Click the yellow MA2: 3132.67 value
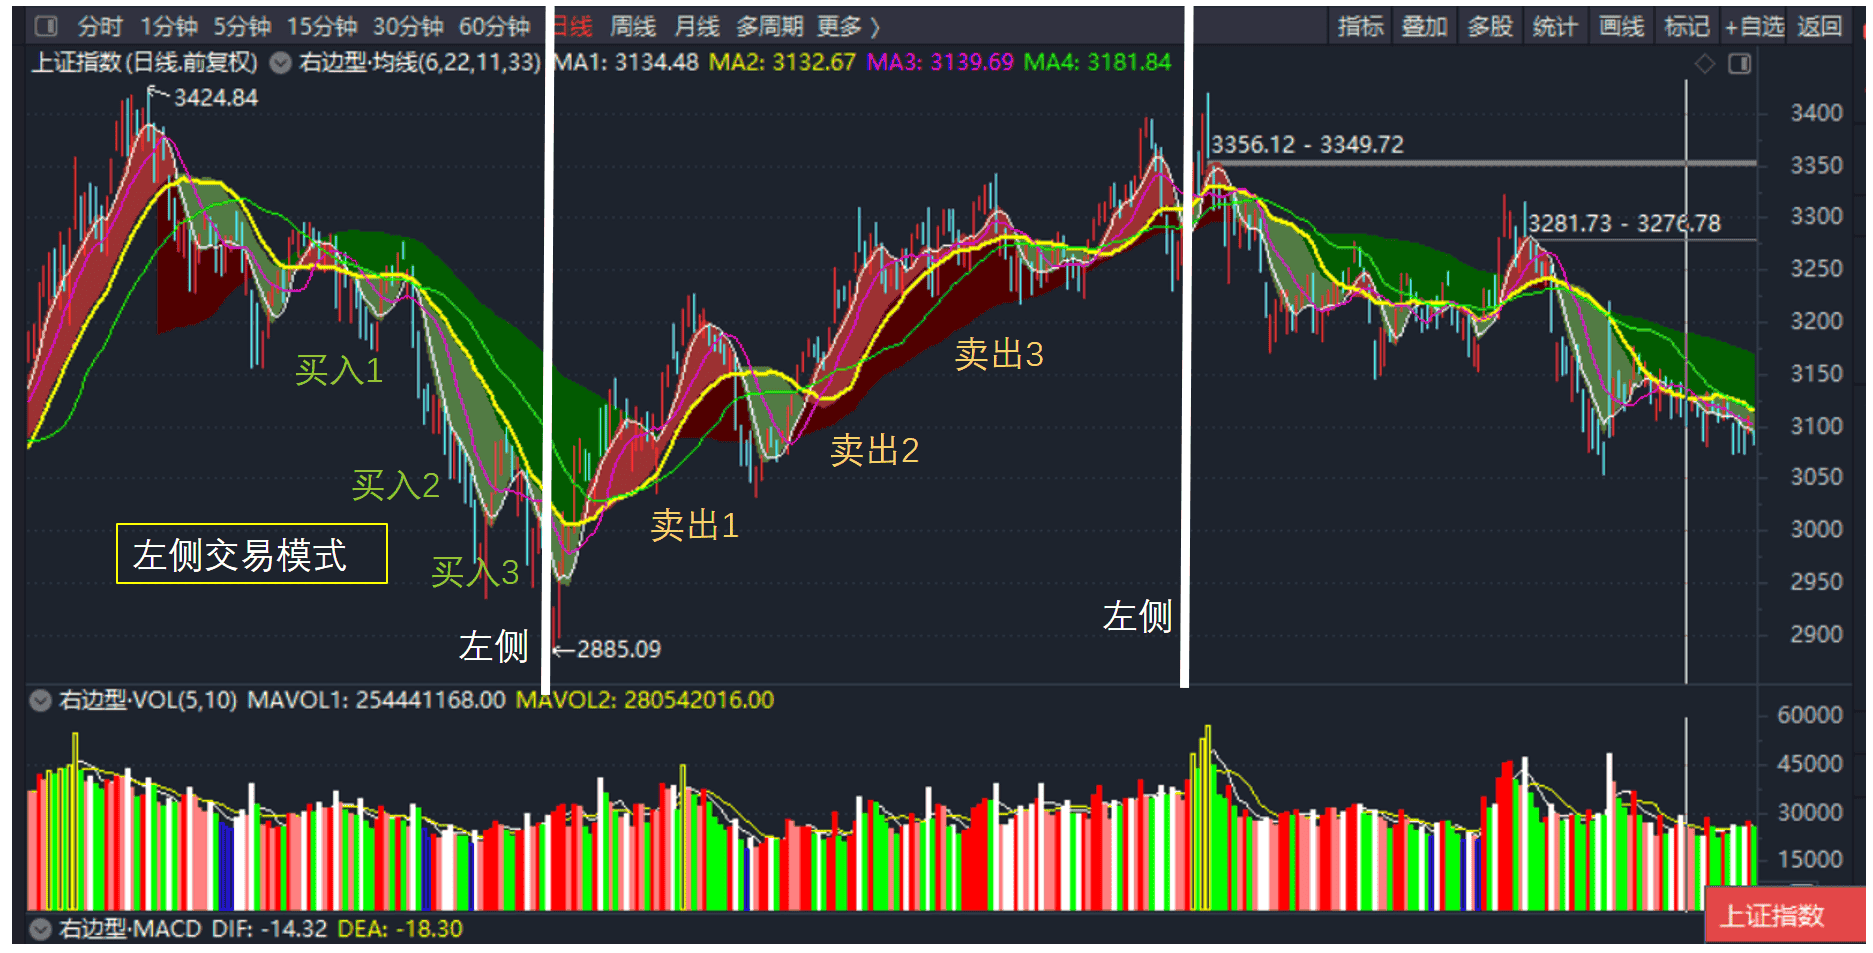This screenshot has height=953, width=1873. [x=782, y=63]
